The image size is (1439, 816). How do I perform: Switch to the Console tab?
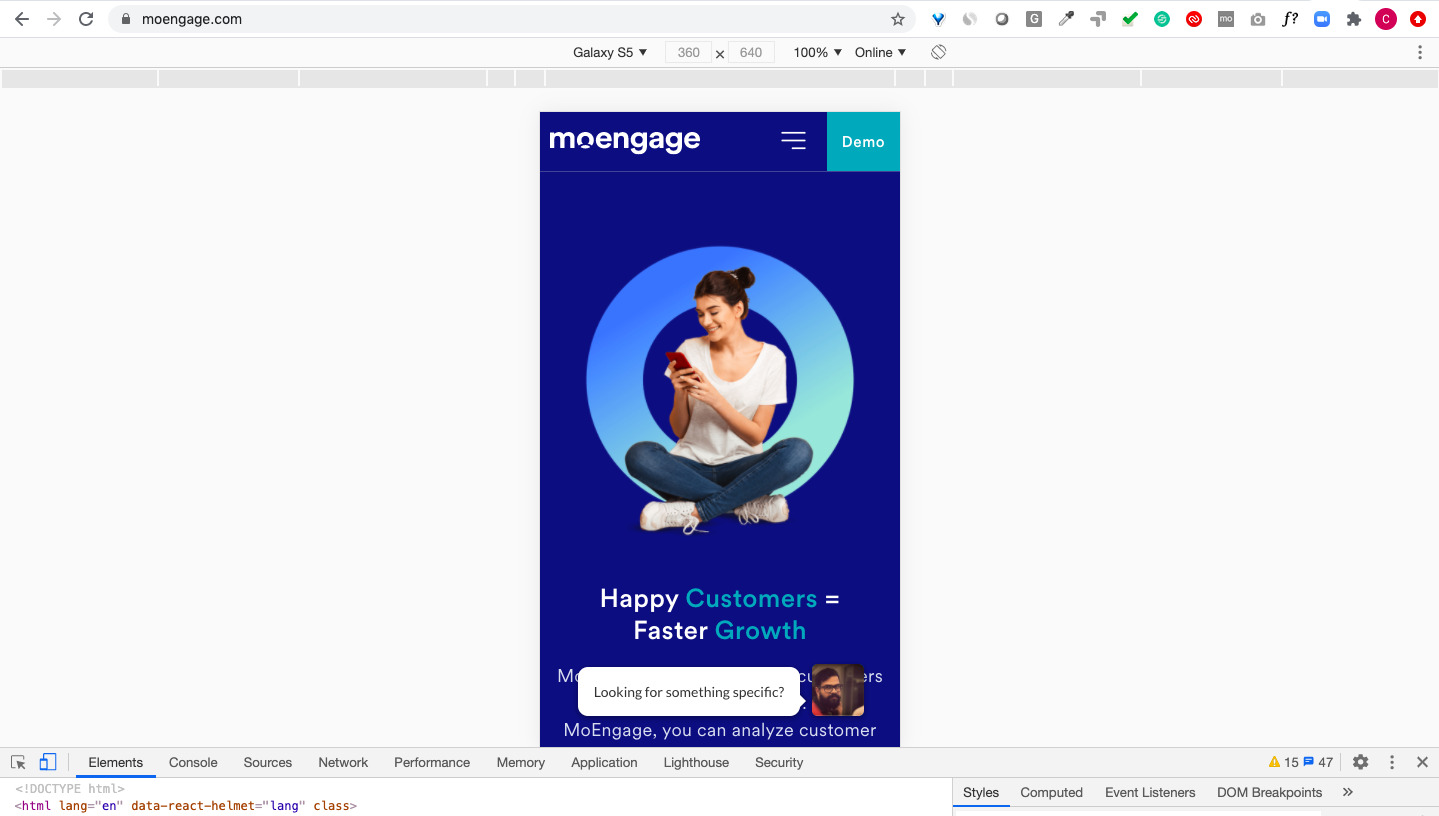(192, 762)
